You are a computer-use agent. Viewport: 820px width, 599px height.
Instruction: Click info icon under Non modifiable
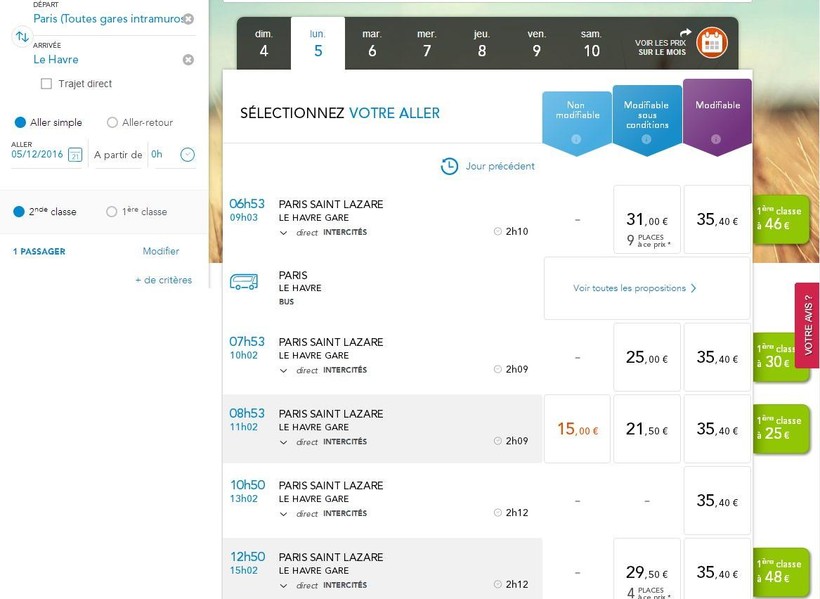click(x=576, y=139)
